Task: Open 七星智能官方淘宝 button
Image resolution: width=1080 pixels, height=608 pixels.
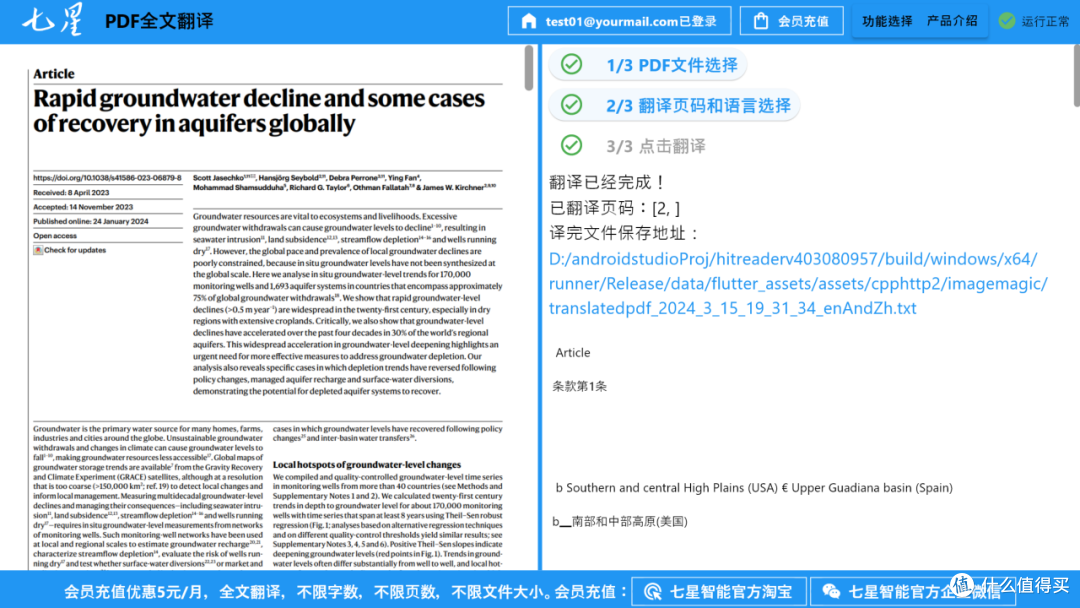Action: pos(719,591)
